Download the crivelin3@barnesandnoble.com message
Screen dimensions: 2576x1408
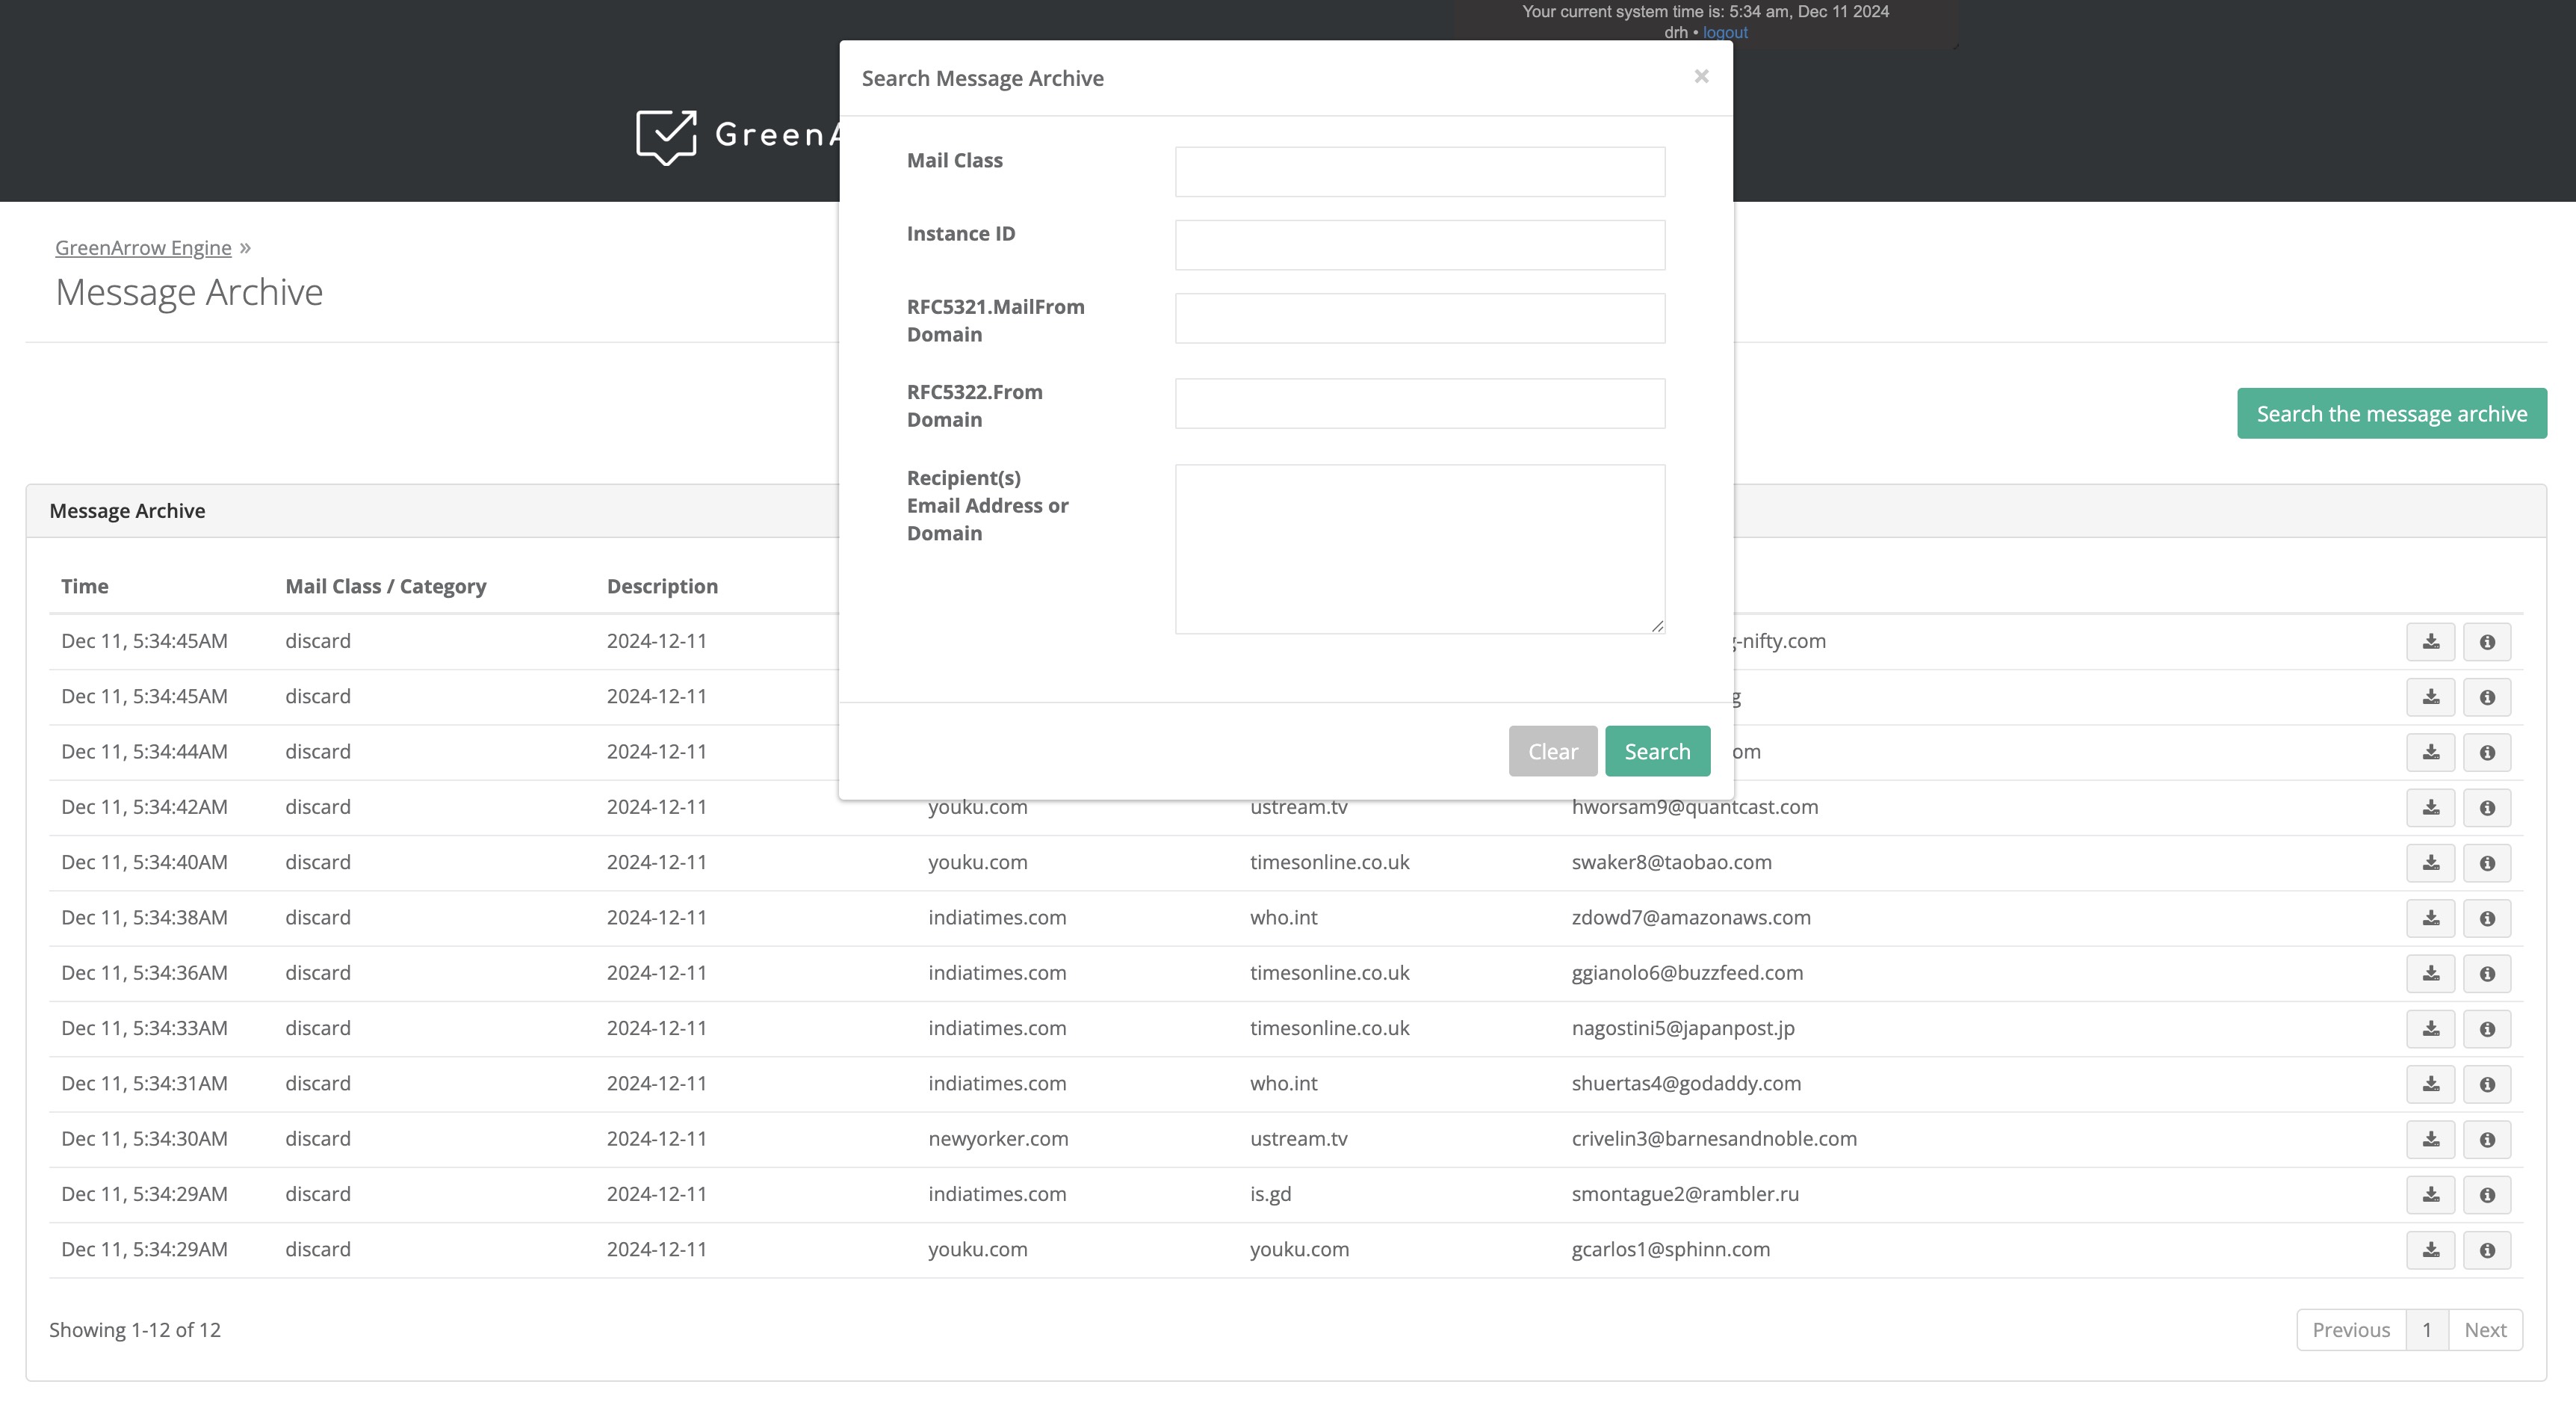pyautogui.click(x=2430, y=1139)
